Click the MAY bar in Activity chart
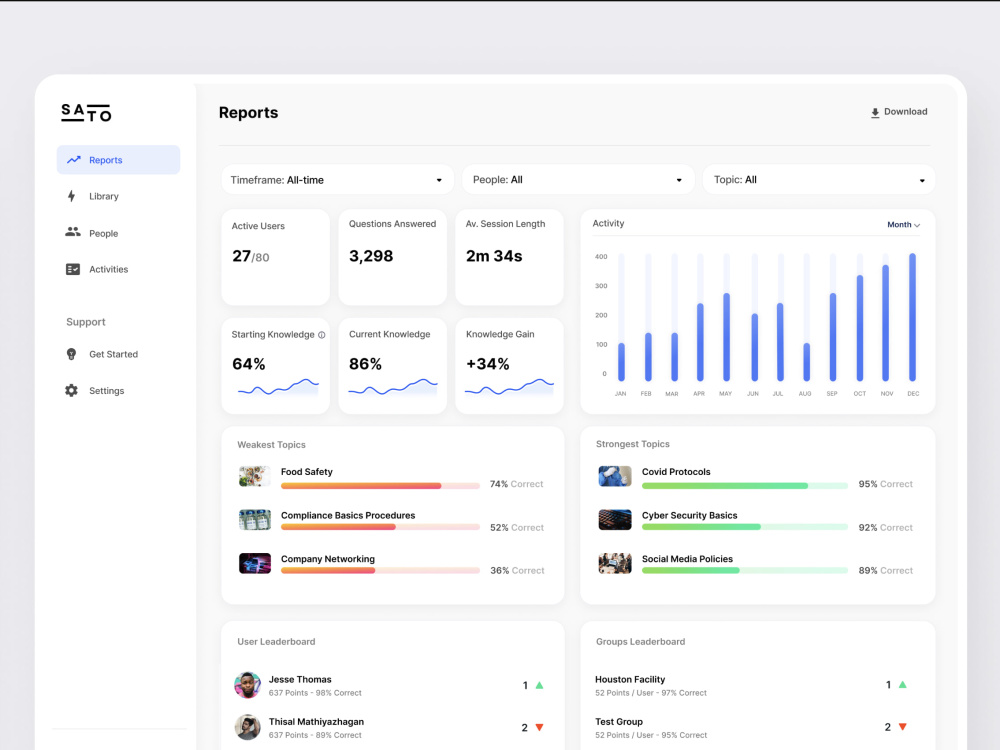The height and width of the screenshot is (750, 1000). (x=726, y=337)
